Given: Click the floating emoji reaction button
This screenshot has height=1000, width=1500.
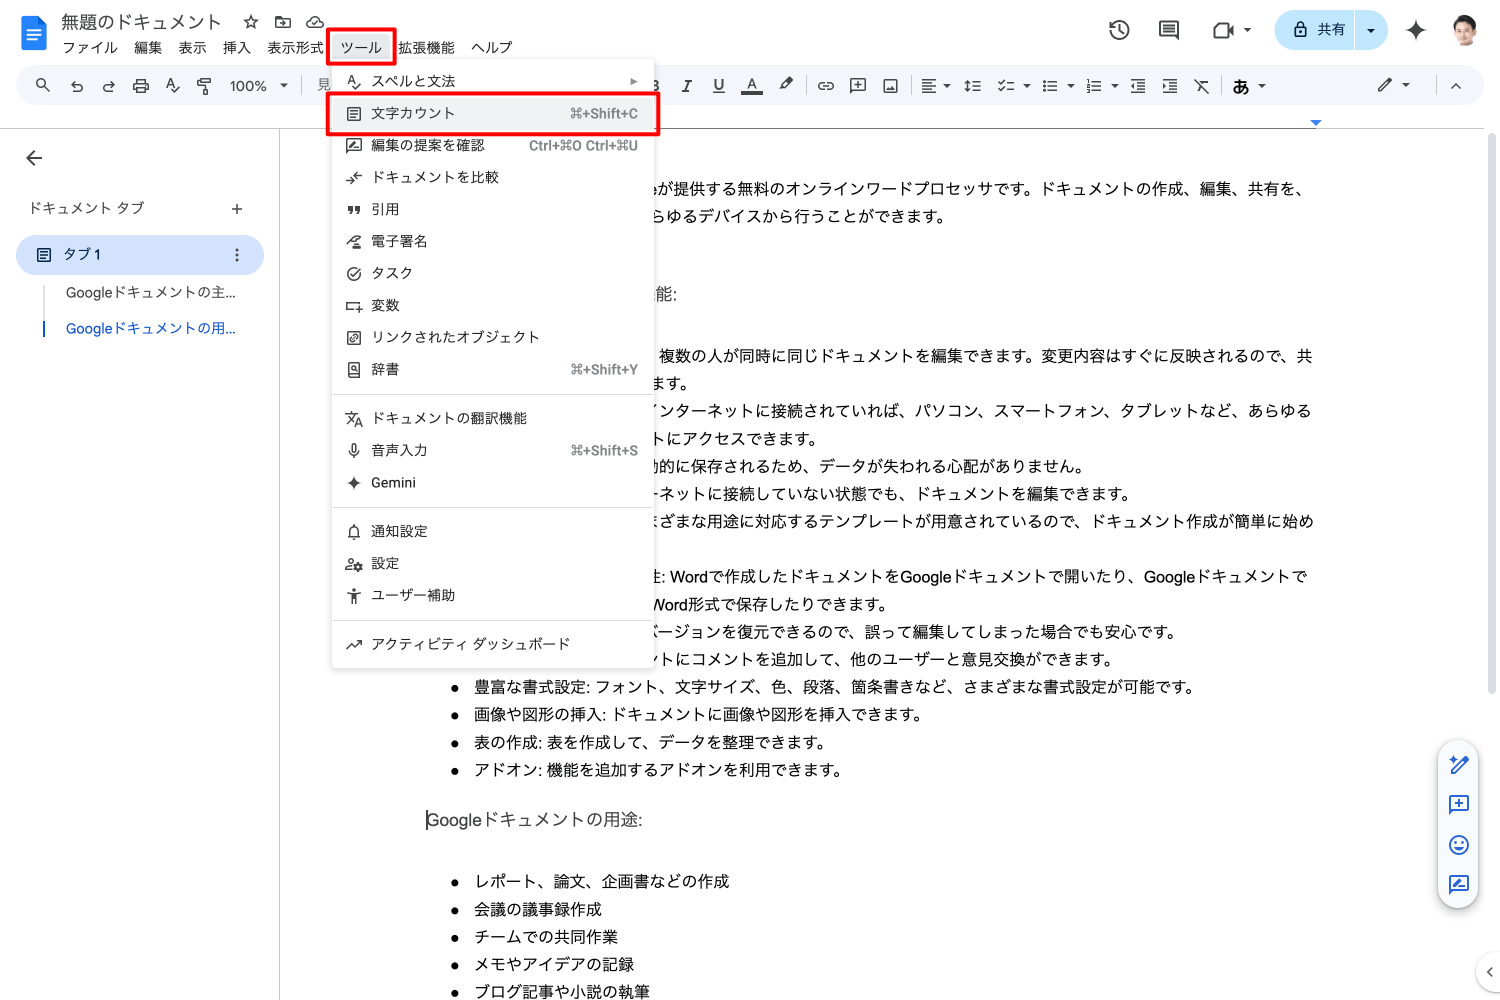Looking at the screenshot, I should [1459, 845].
